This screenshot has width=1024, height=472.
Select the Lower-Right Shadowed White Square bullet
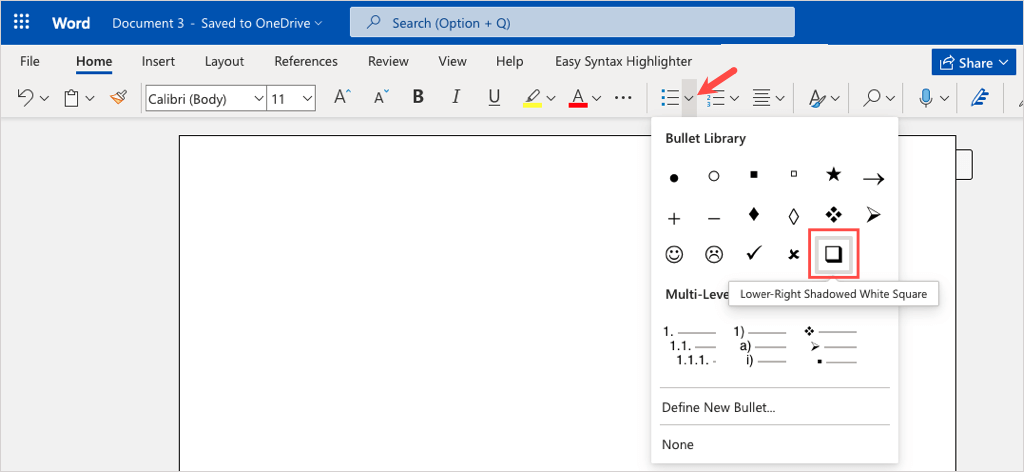pyautogui.click(x=833, y=255)
